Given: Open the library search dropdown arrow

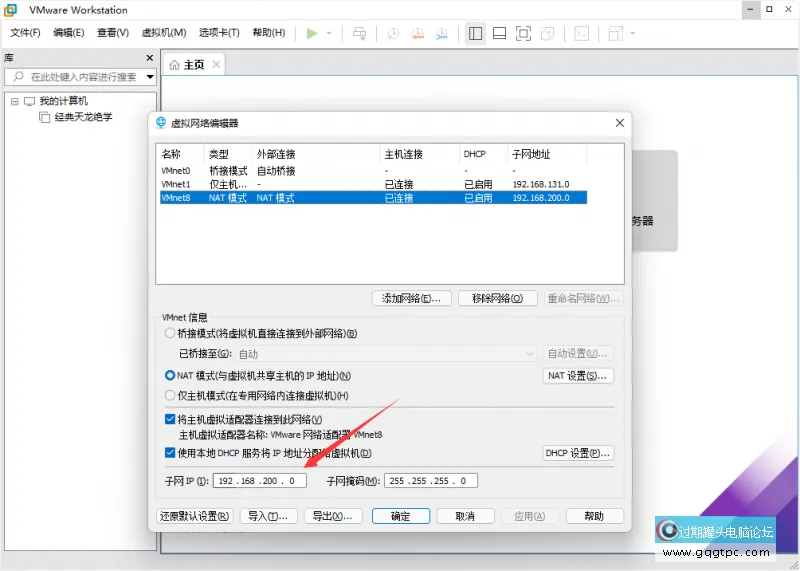Looking at the screenshot, I should tap(150, 77).
